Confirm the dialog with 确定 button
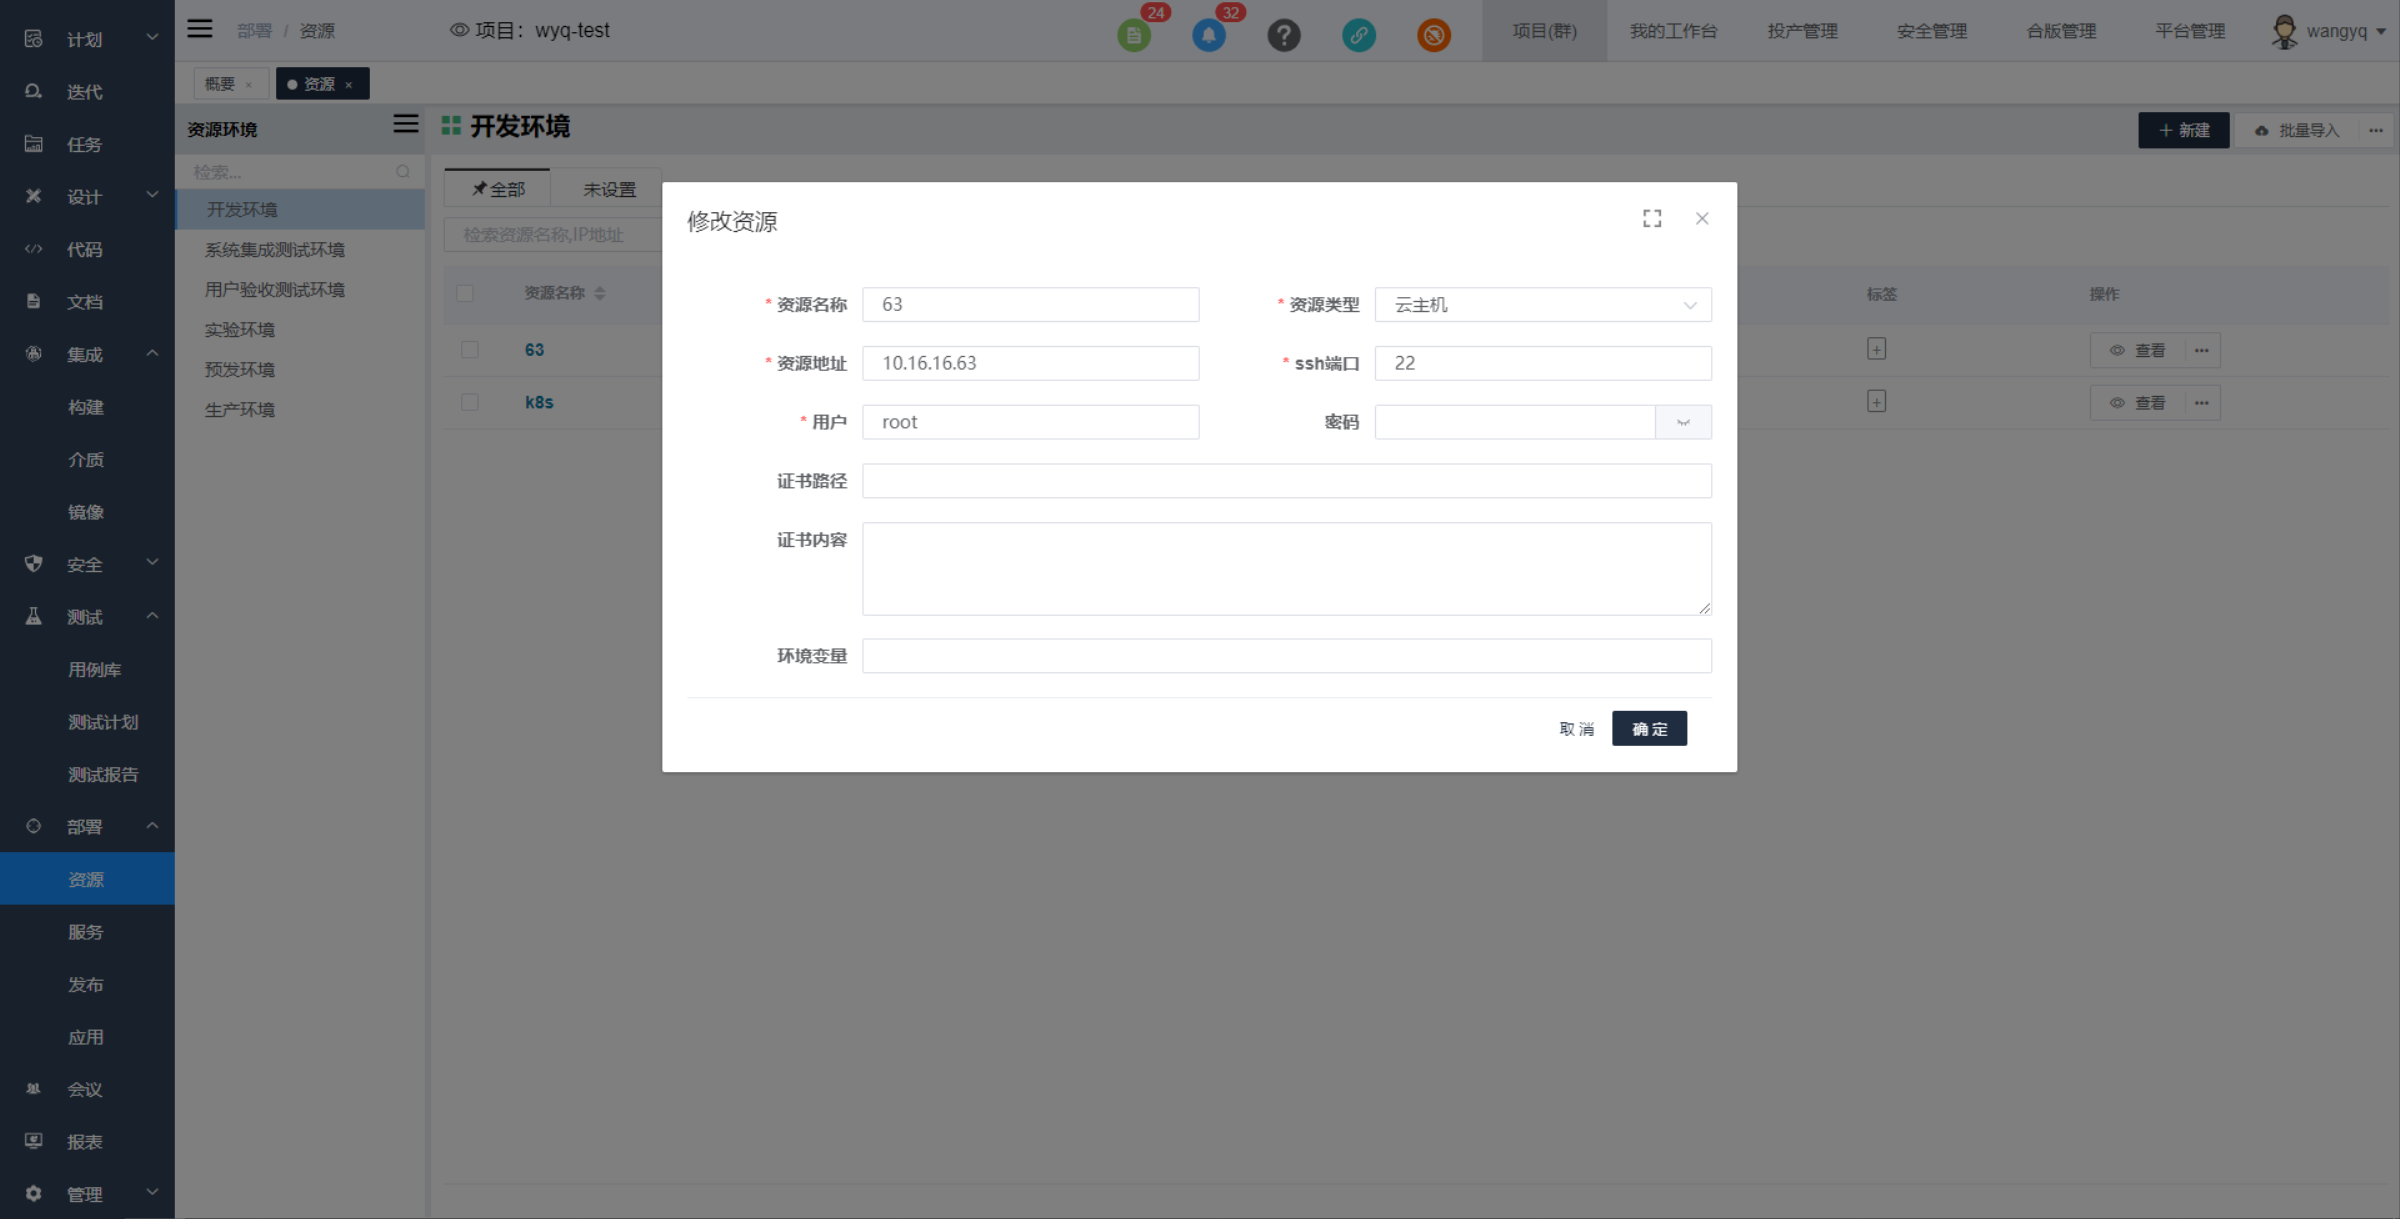2400x1219 pixels. [x=1649, y=728]
